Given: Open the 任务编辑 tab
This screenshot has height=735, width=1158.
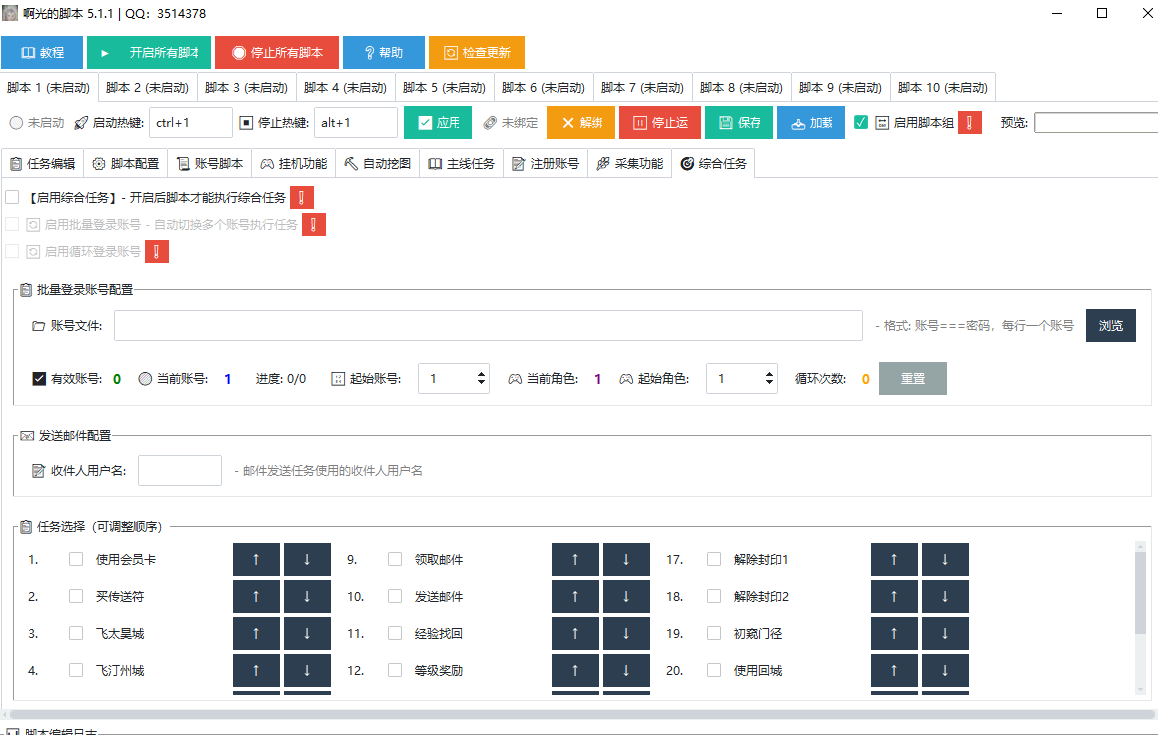Looking at the screenshot, I should [x=43, y=163].
